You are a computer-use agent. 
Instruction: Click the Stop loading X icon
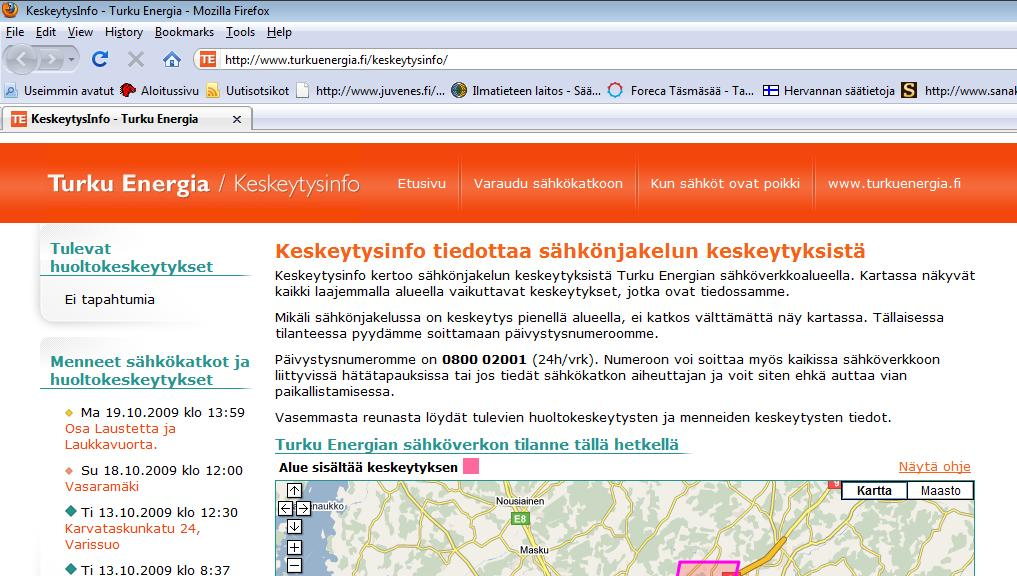pyautogui.click(x=136, y=60)
